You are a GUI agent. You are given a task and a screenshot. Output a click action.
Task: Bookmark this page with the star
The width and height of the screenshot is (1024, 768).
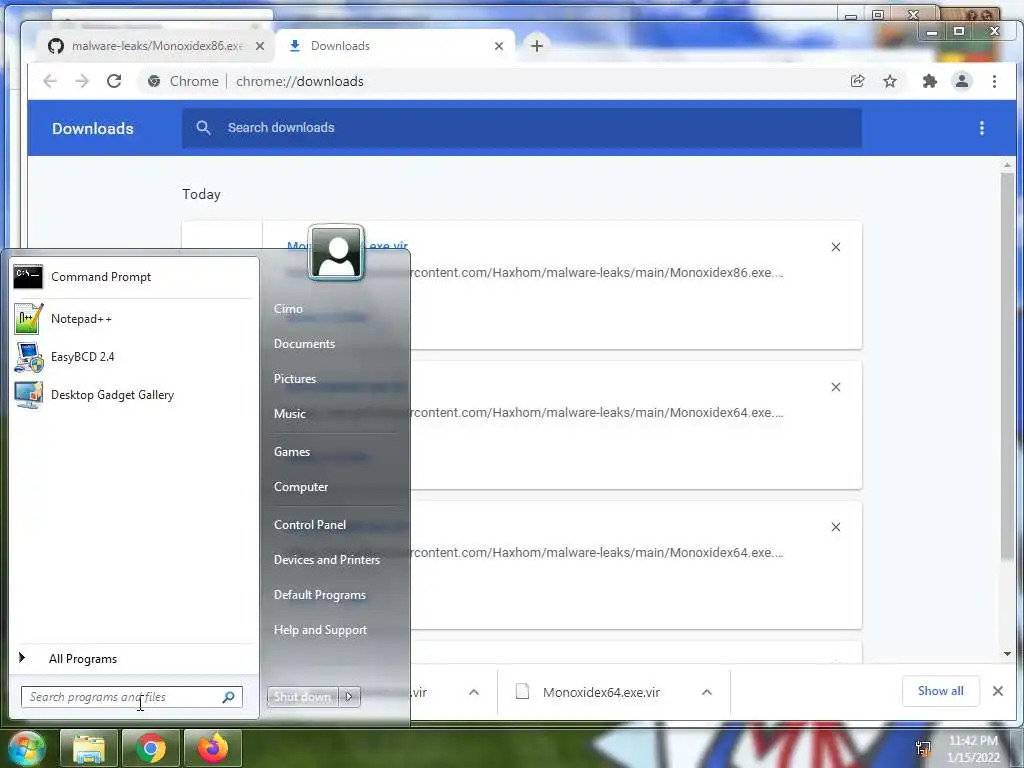(x=889, y=81)
